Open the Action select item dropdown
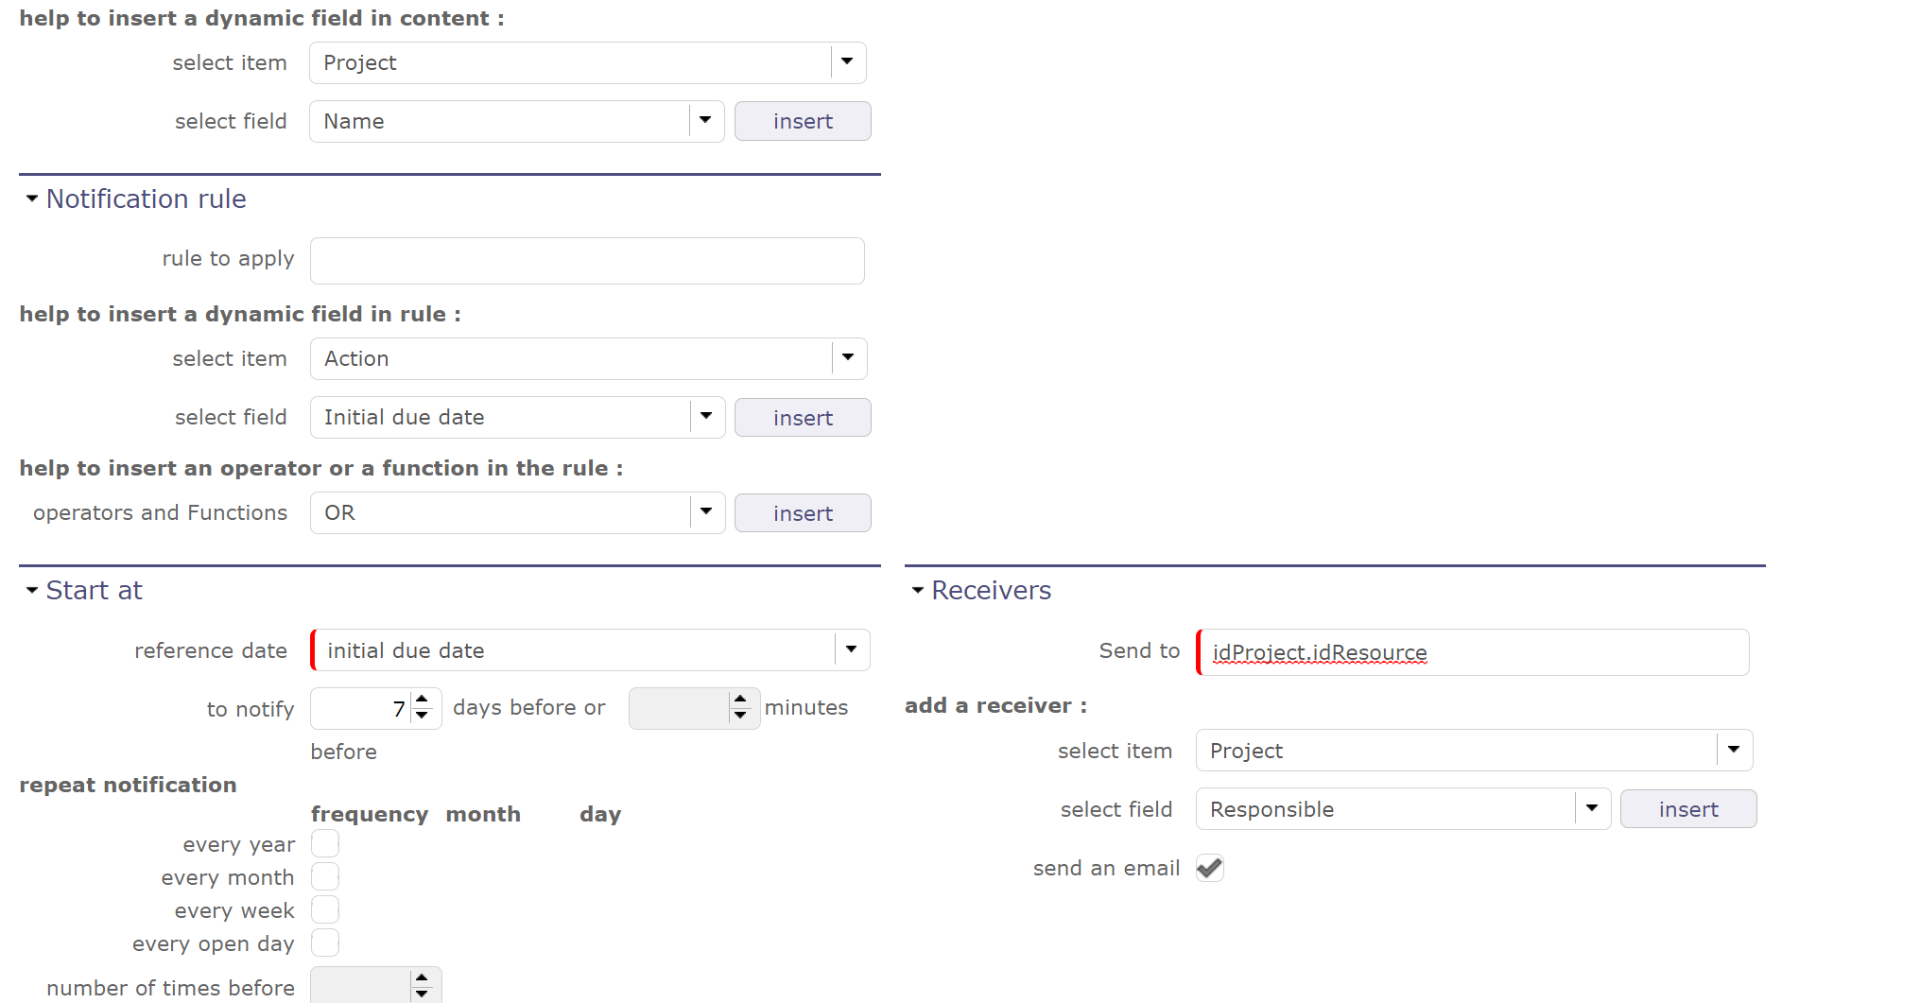The image size is (1920, 1003). click(848, 358)
